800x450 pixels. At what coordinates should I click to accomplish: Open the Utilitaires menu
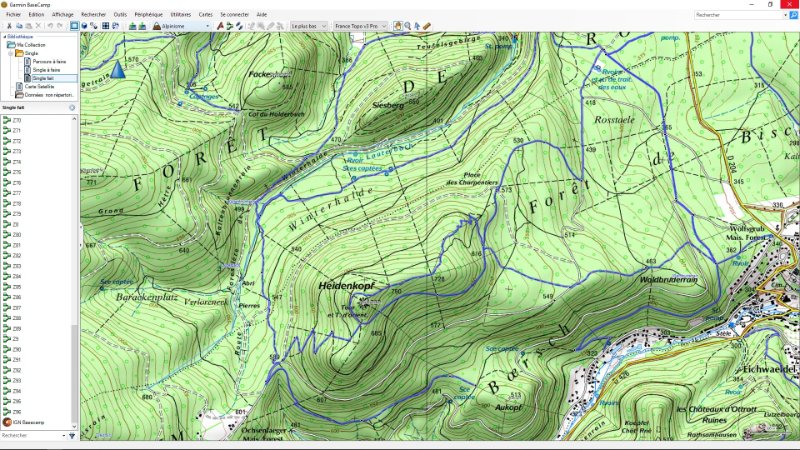pos(180,15)
